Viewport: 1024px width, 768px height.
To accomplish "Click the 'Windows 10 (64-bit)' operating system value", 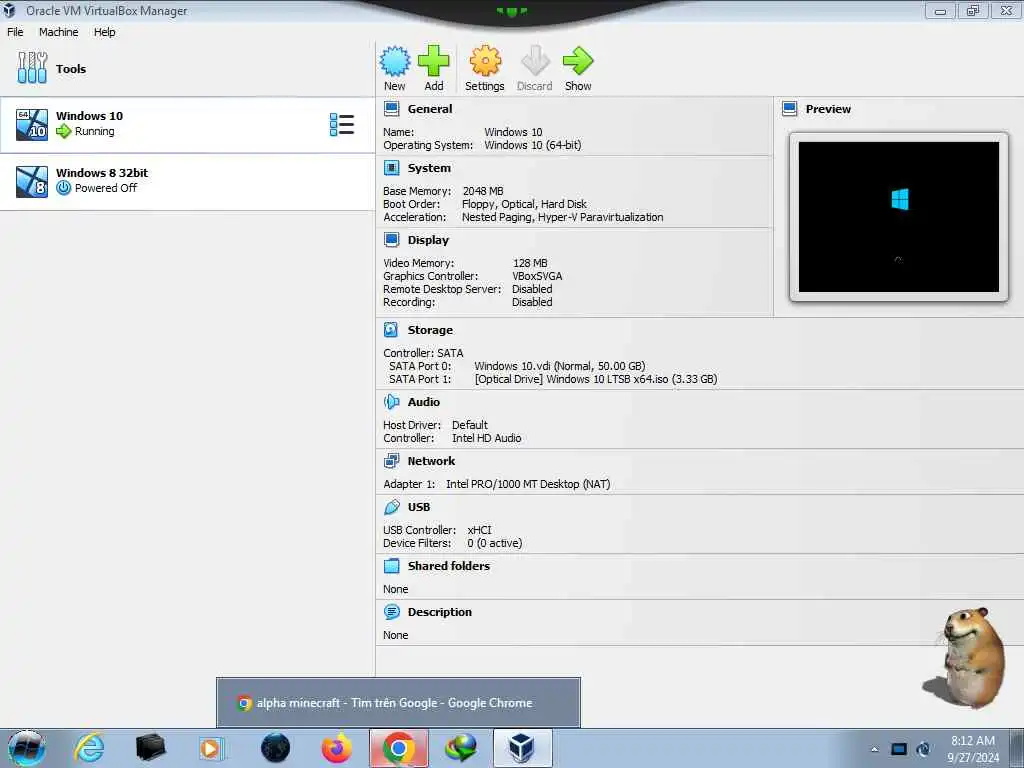I will 533,145.
